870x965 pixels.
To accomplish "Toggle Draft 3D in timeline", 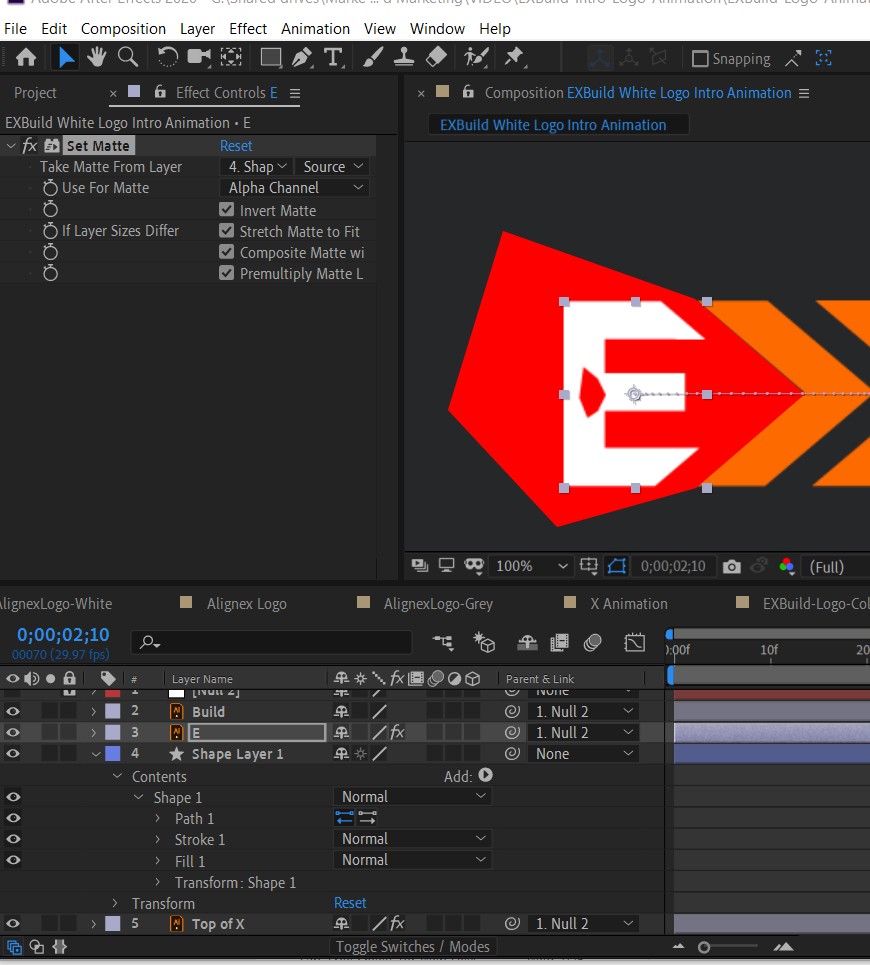I will (484, 643).
